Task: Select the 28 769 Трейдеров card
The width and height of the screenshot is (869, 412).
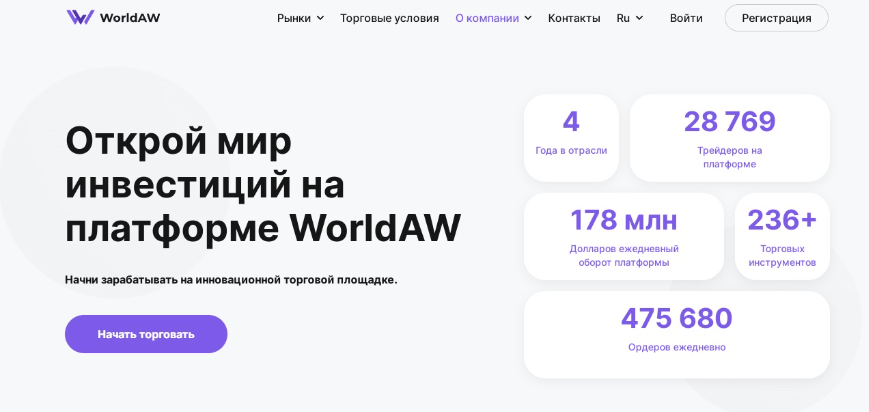Action: [x=729, y=138]
